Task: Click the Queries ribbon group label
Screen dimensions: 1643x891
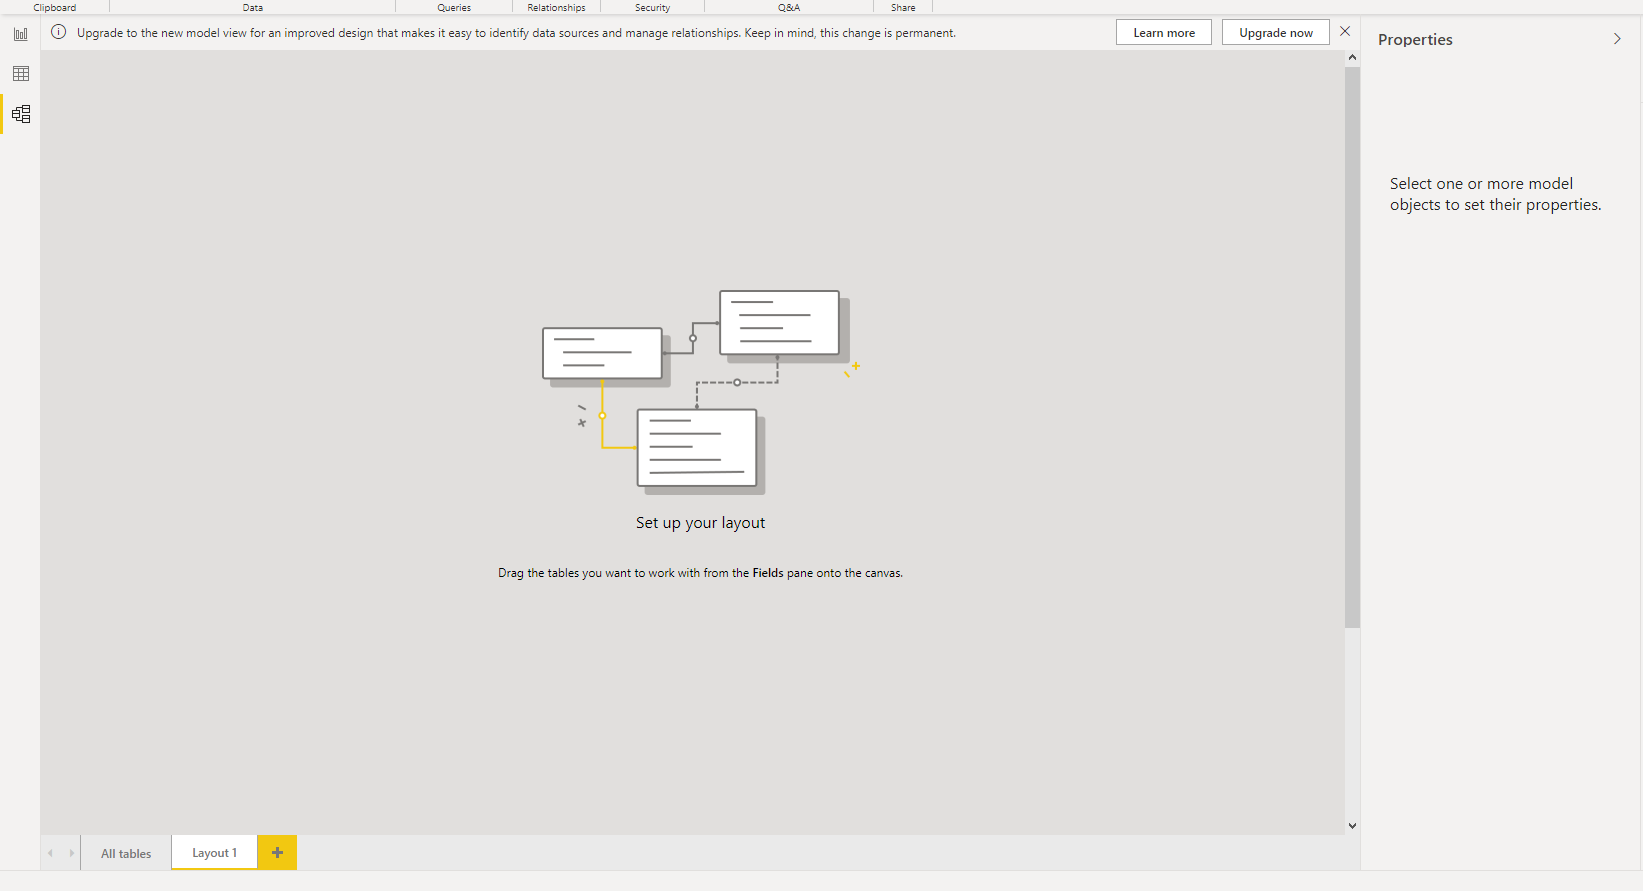Action: point(454,7)
